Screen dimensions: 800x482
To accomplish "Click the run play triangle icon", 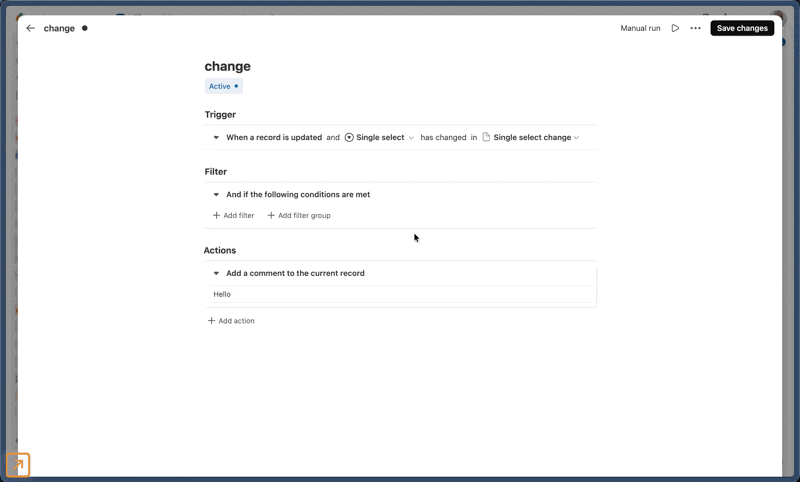I will click(675, 28).
